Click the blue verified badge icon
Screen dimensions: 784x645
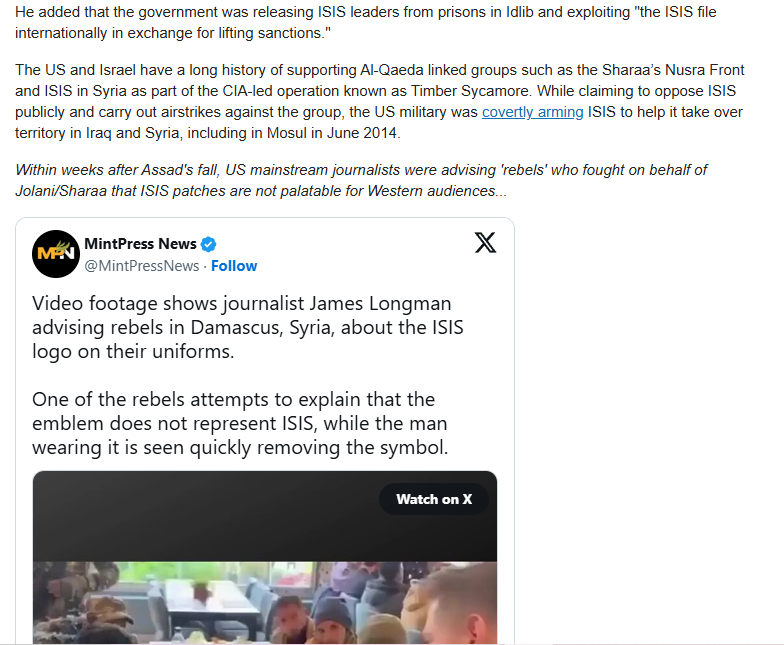coord(208,244)
